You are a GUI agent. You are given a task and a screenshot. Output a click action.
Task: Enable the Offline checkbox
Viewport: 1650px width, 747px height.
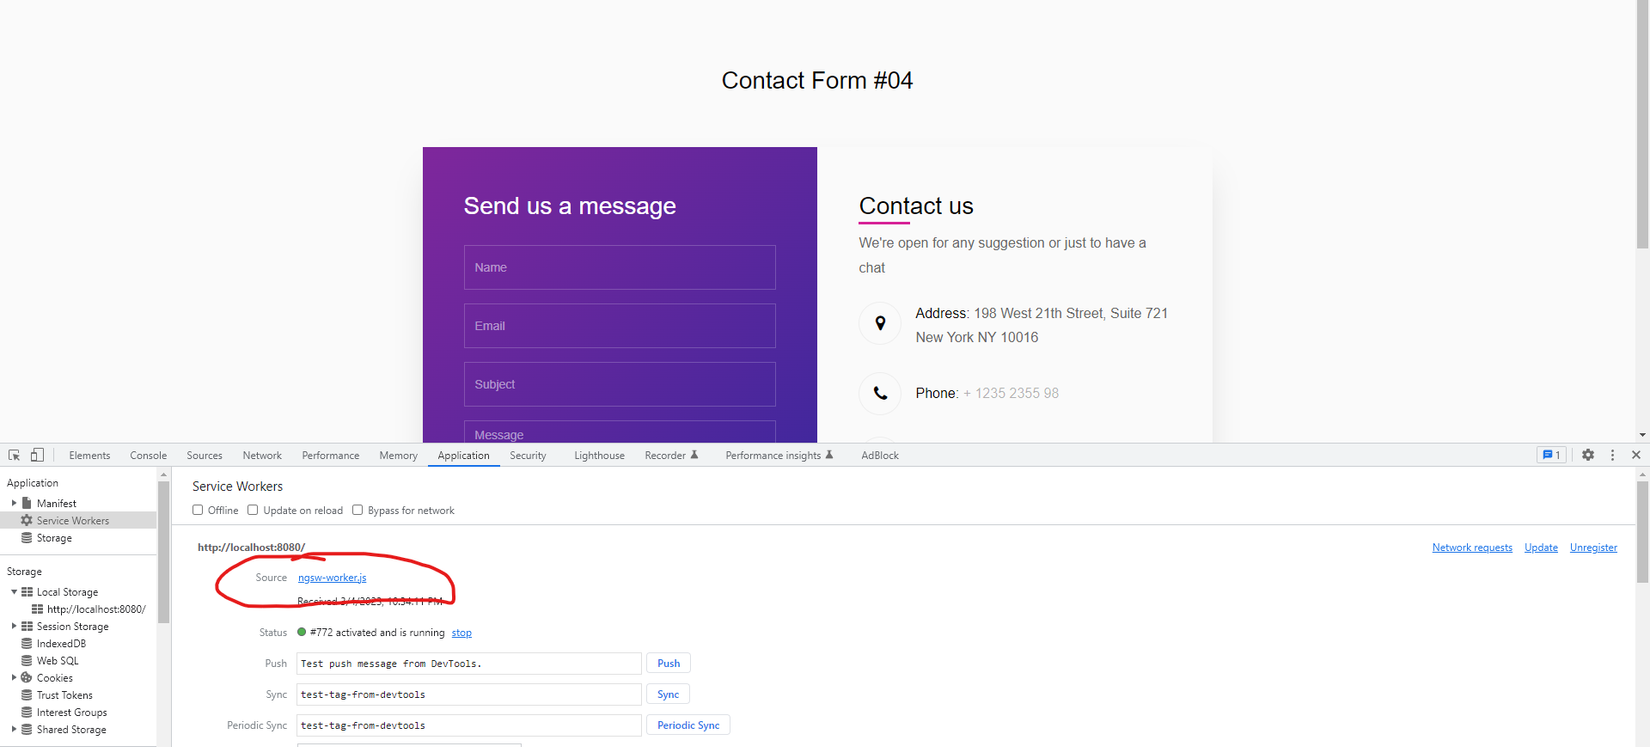pyautogui.click(x=198, y=510)
